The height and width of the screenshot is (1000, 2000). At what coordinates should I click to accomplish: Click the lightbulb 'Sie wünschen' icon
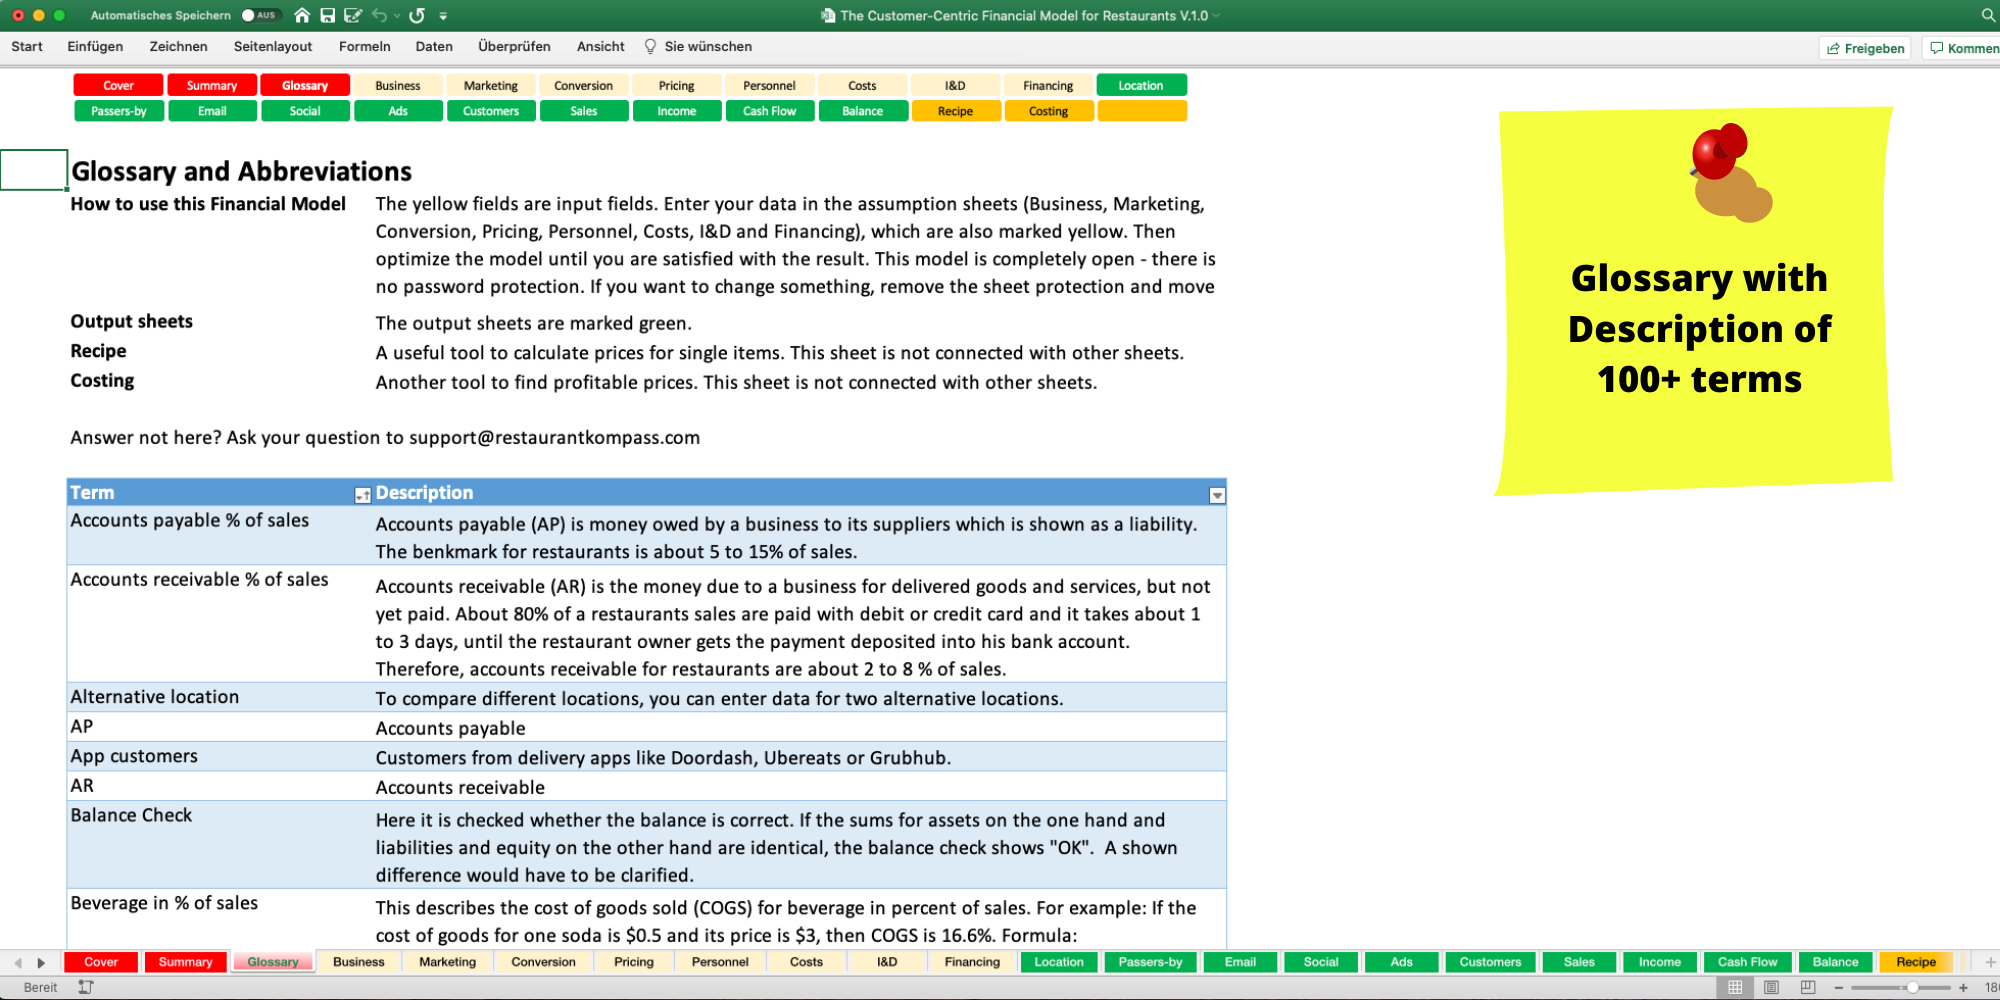click(650, 46)
